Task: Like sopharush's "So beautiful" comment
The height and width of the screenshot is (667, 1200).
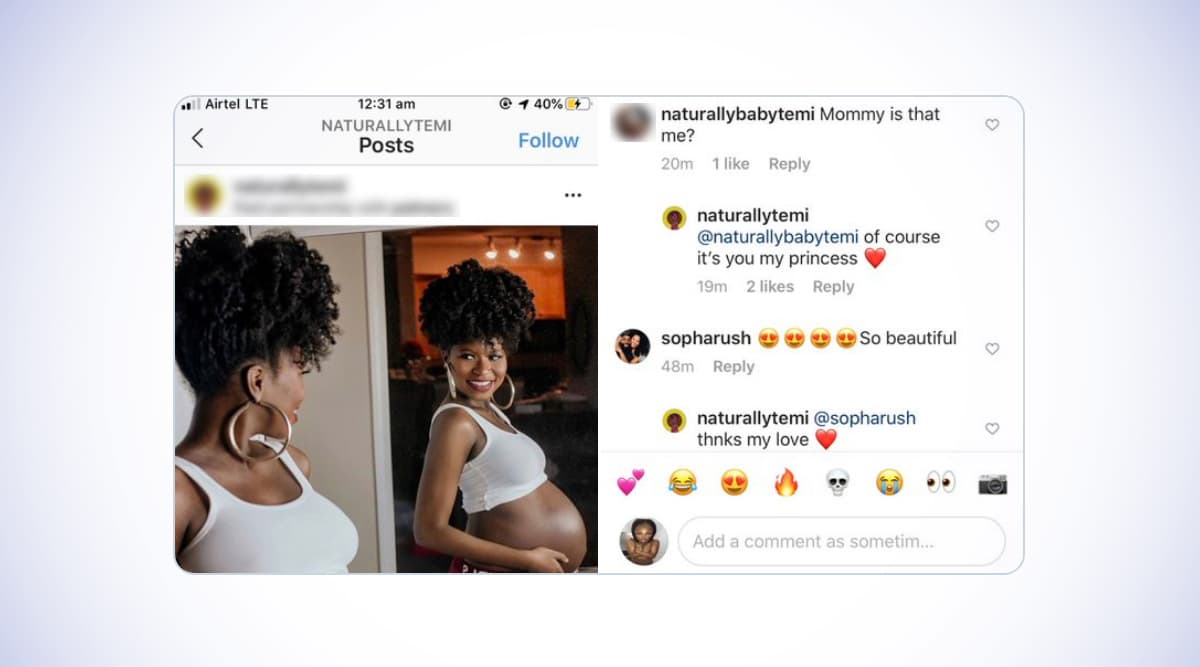Action: (x=992, y=349)
